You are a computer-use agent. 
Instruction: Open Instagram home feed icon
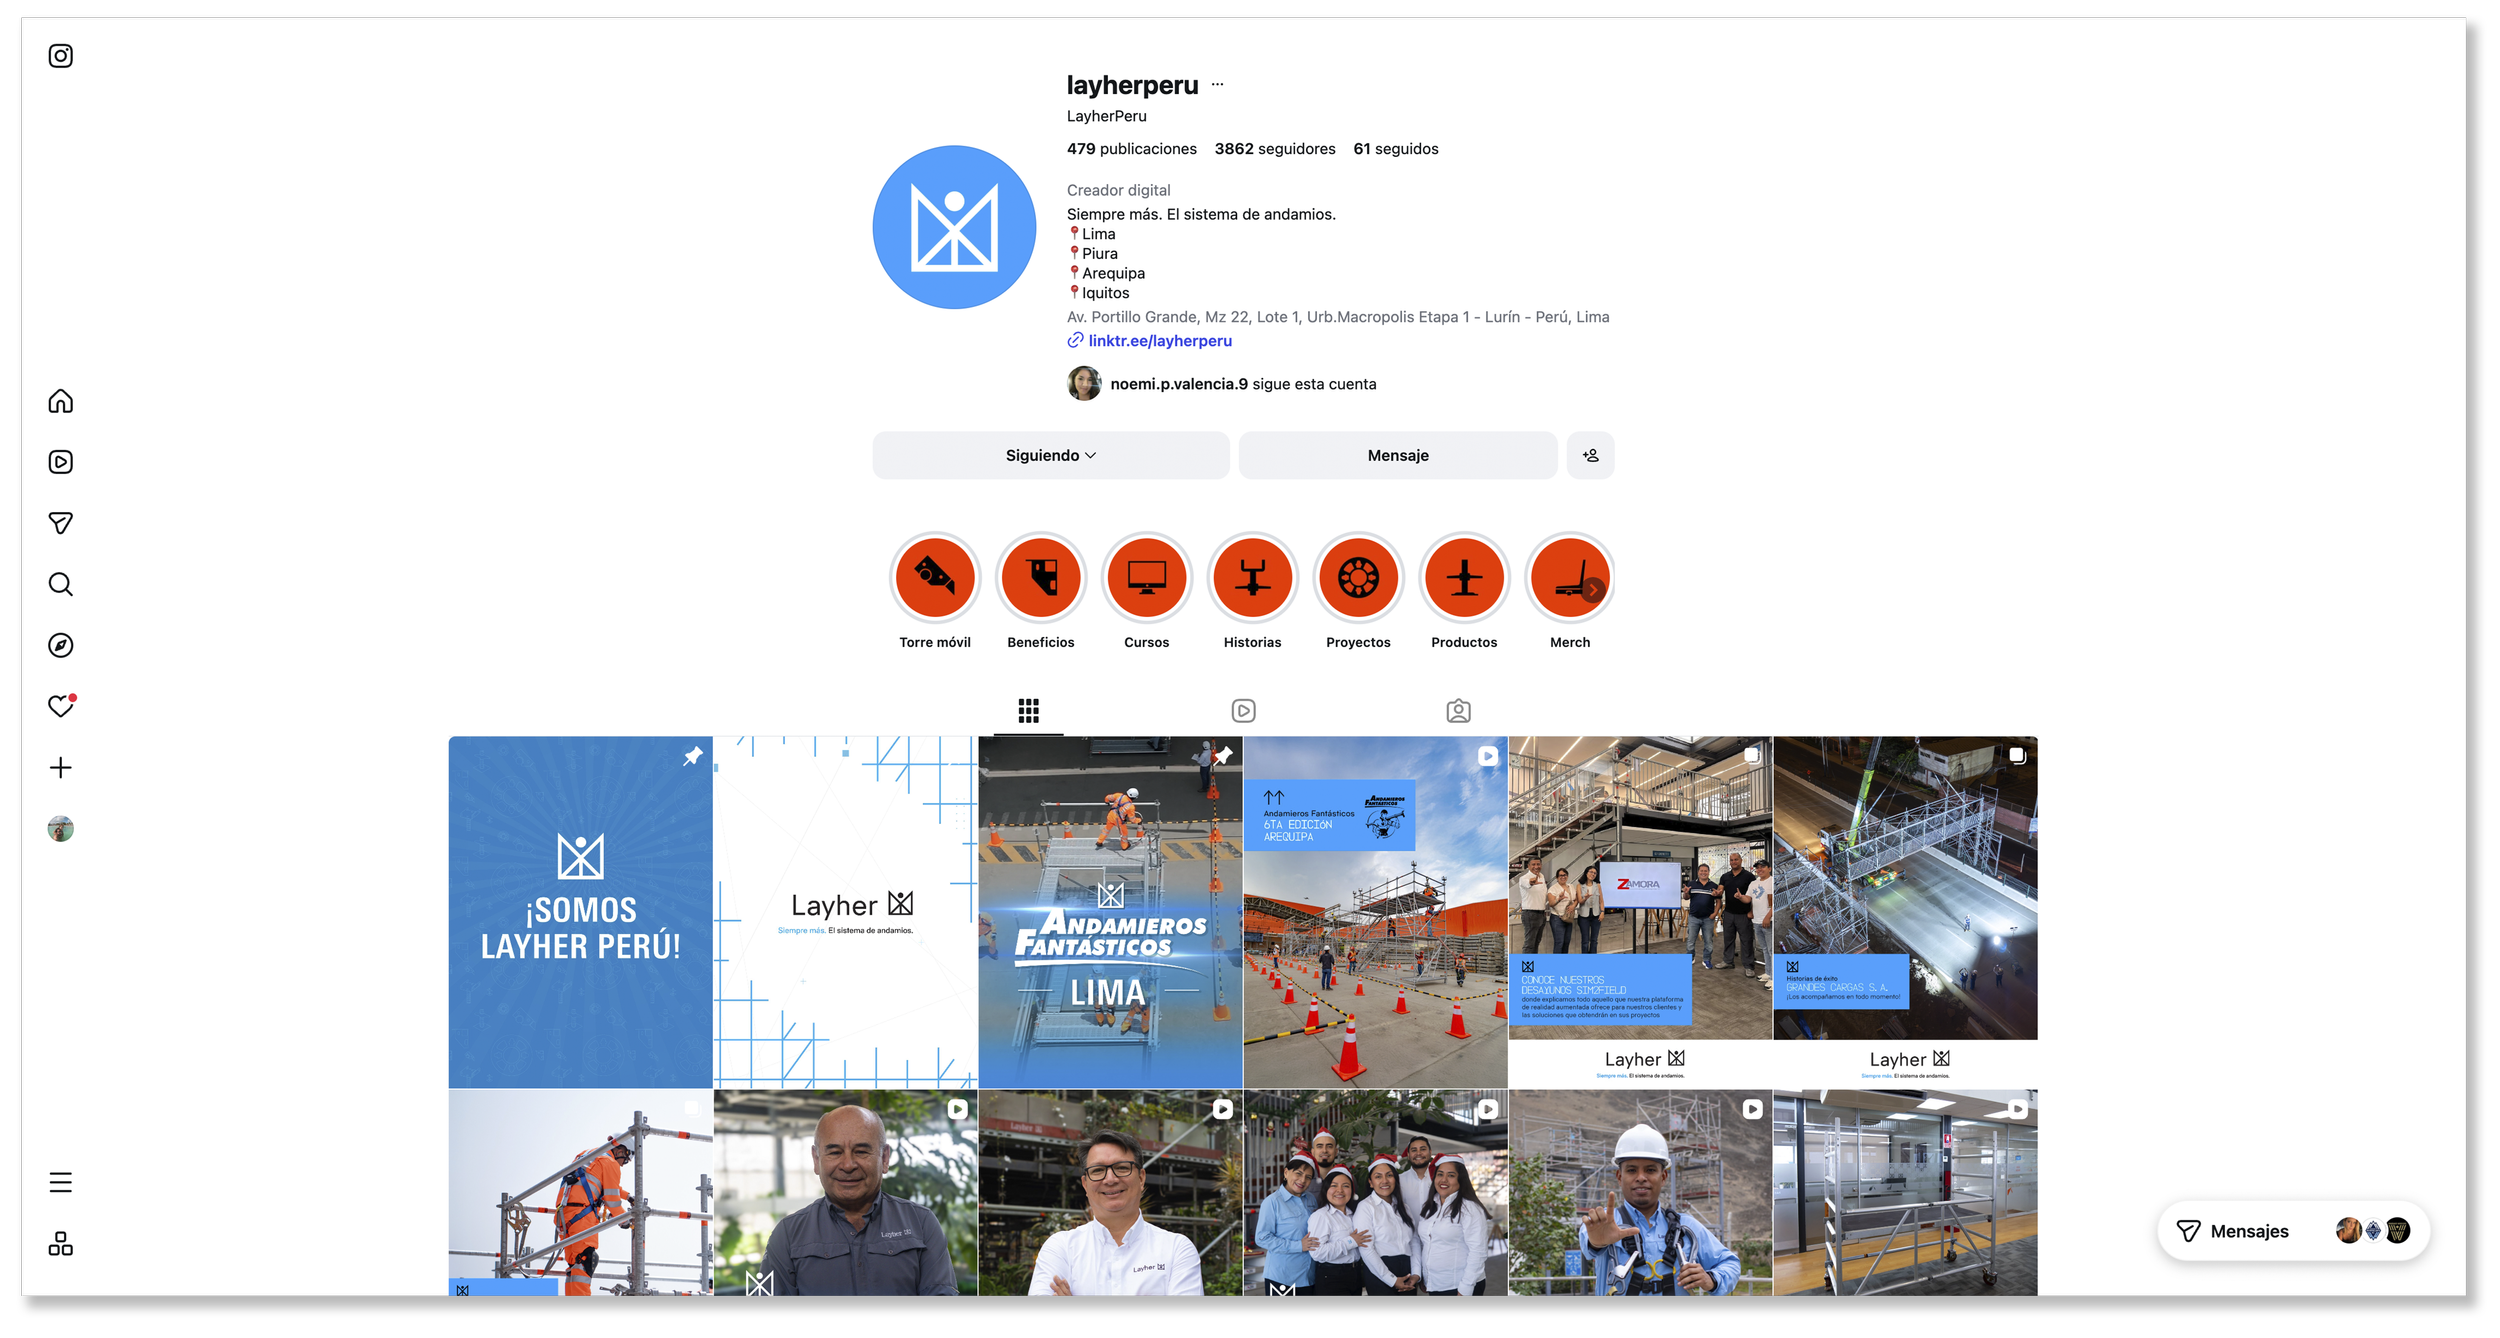tap(61, 401)
